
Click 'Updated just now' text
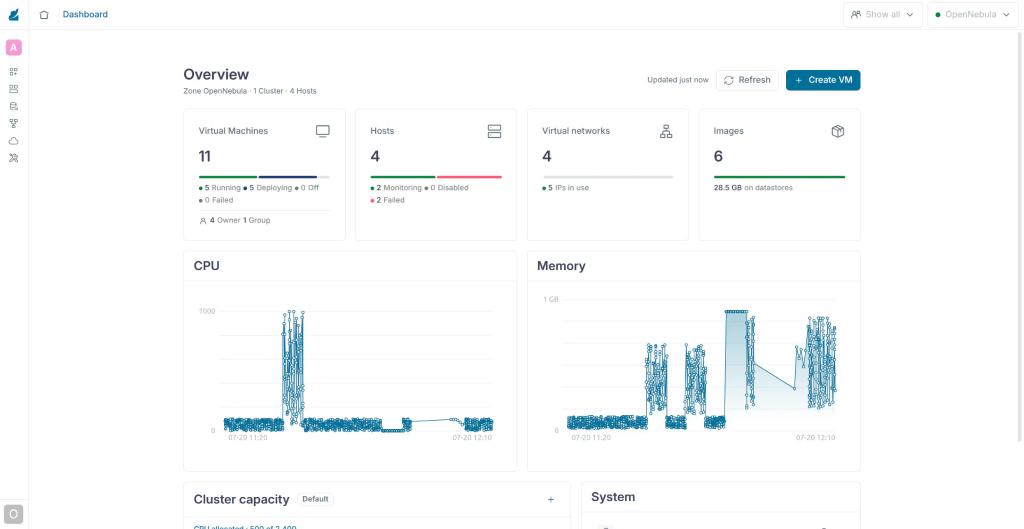(678, 80)
